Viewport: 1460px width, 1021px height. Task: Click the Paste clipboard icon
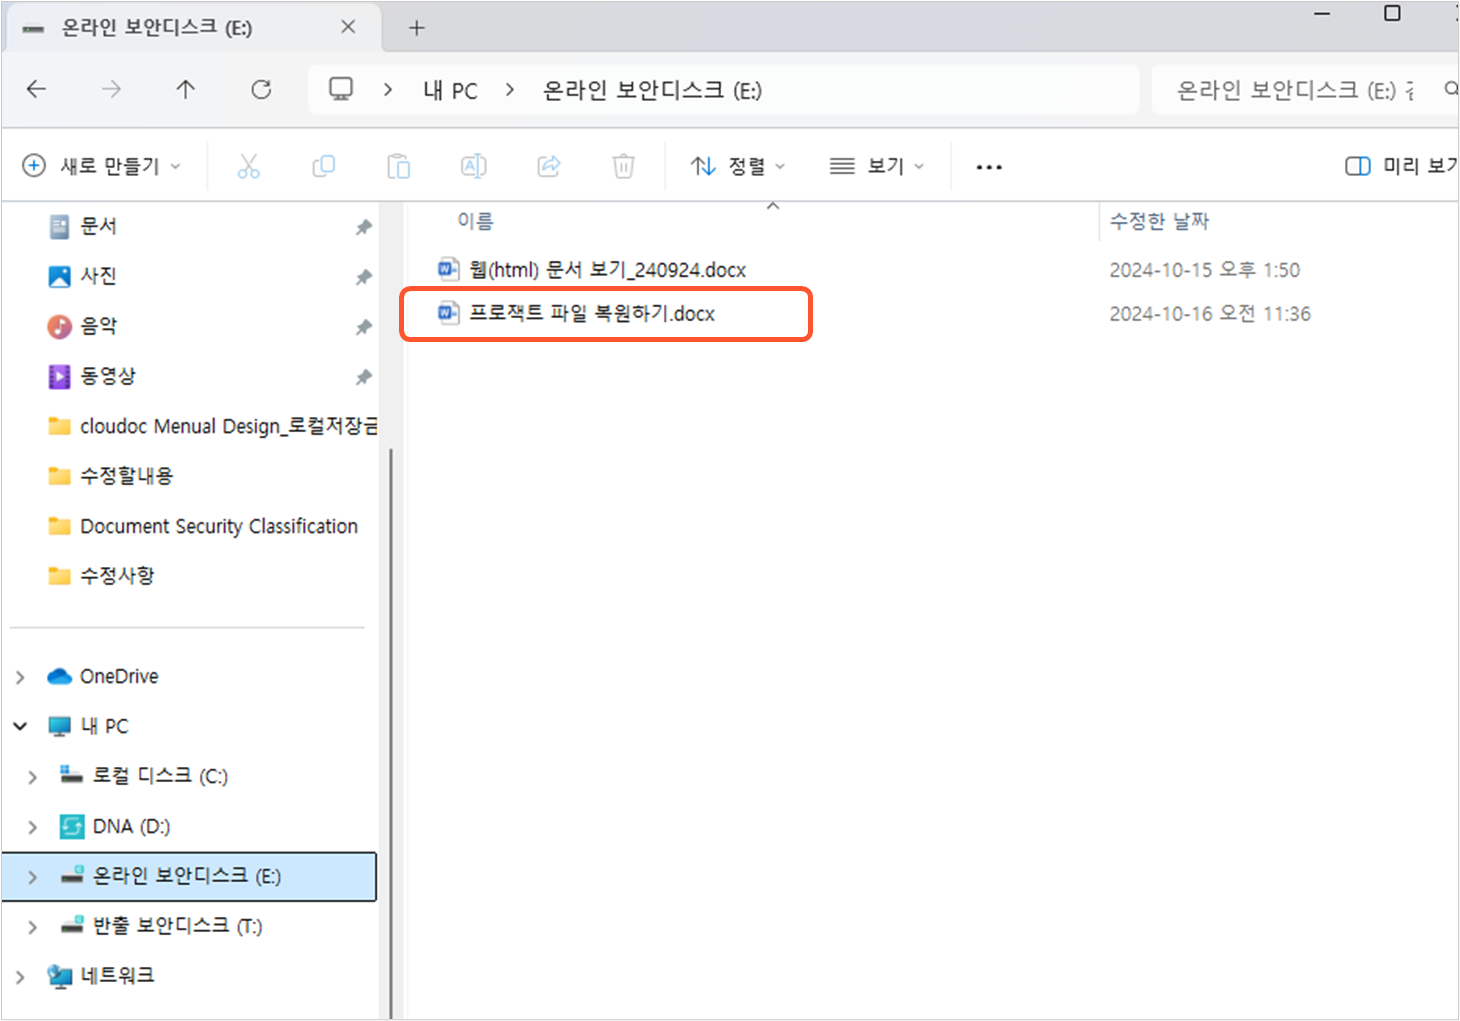coord(398,166)
